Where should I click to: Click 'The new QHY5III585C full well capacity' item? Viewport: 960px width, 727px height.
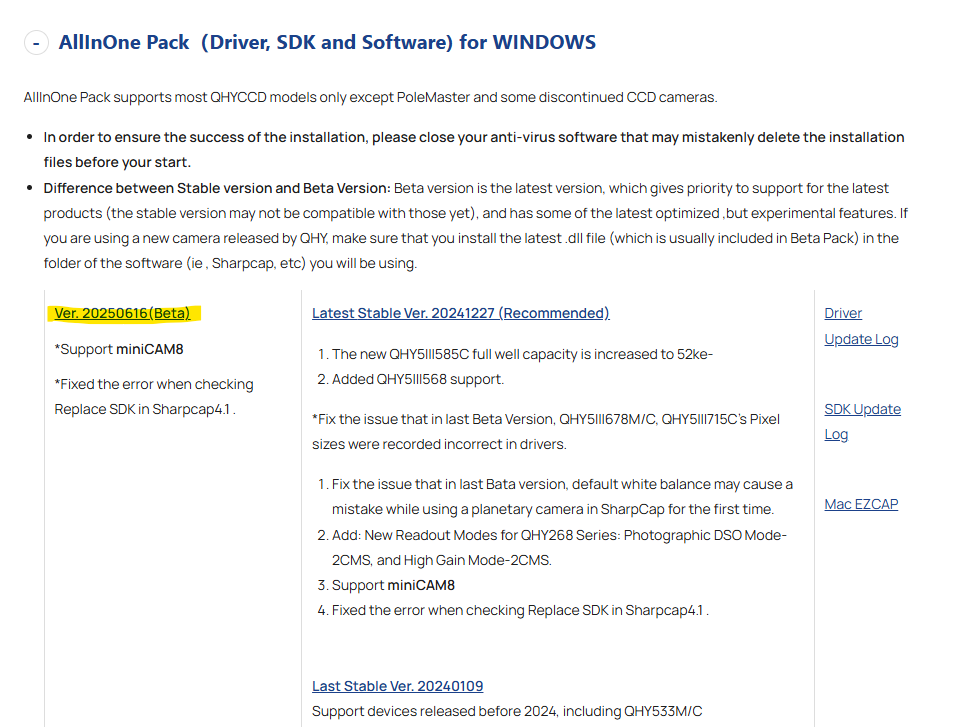[522, 354]
